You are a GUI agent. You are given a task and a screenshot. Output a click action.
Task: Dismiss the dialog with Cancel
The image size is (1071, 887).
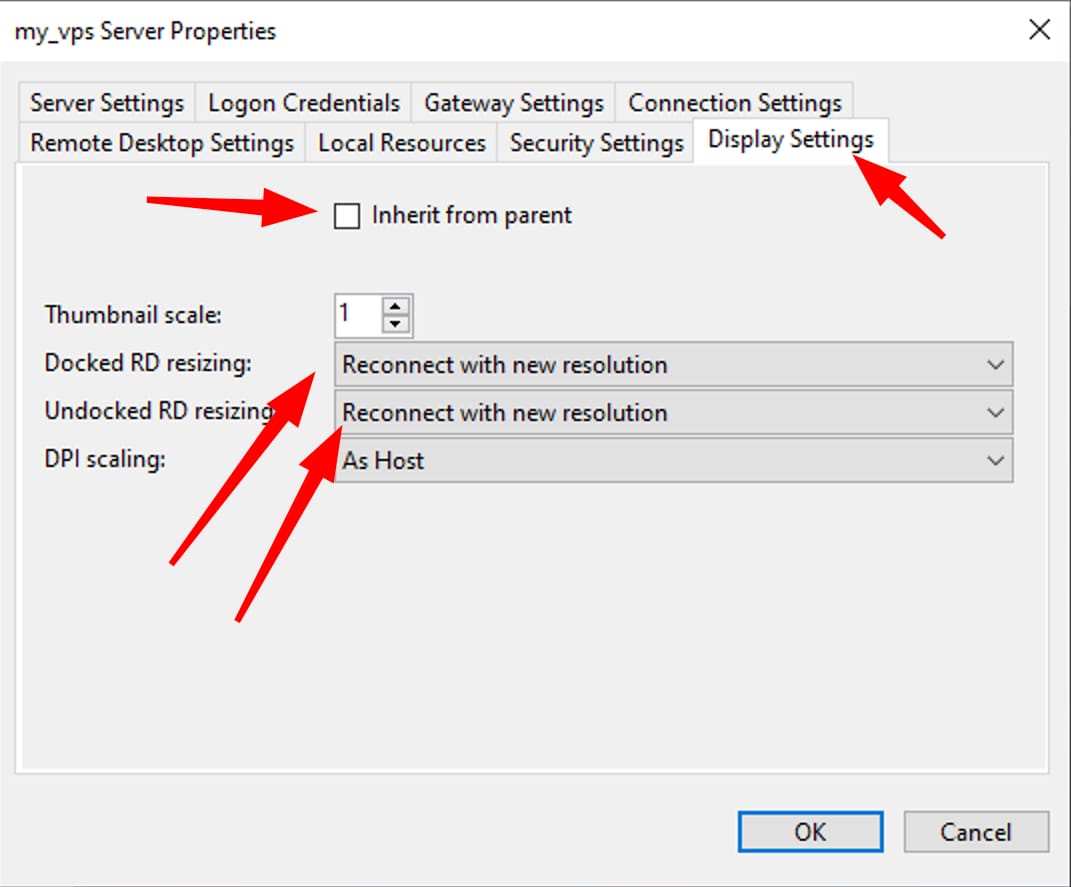coord(975,832)
